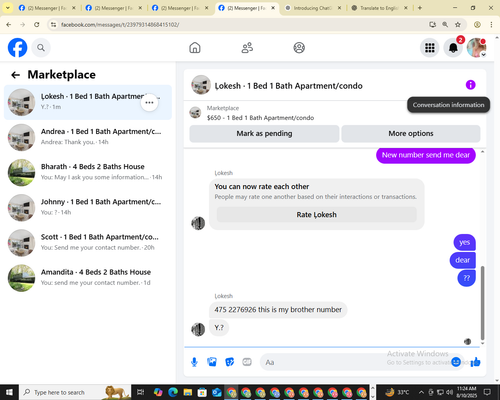Viewport: 500px width, 400px height.
Task: Open the taskbar clock and date
Action: click(x=466, y=392)
